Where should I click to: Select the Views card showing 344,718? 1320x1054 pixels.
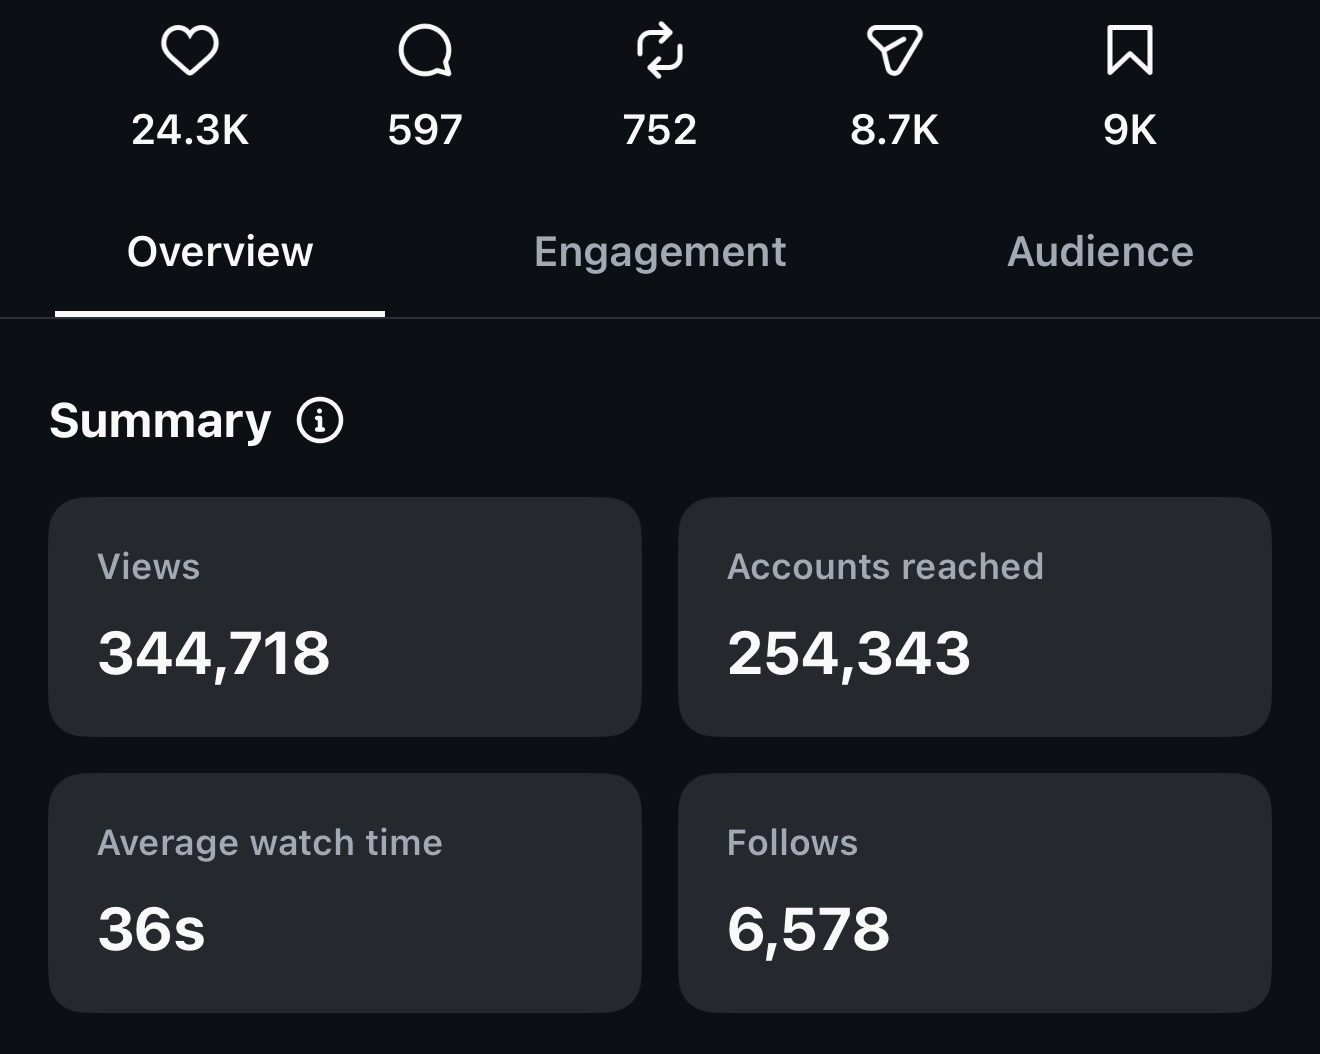click(345, 617)
